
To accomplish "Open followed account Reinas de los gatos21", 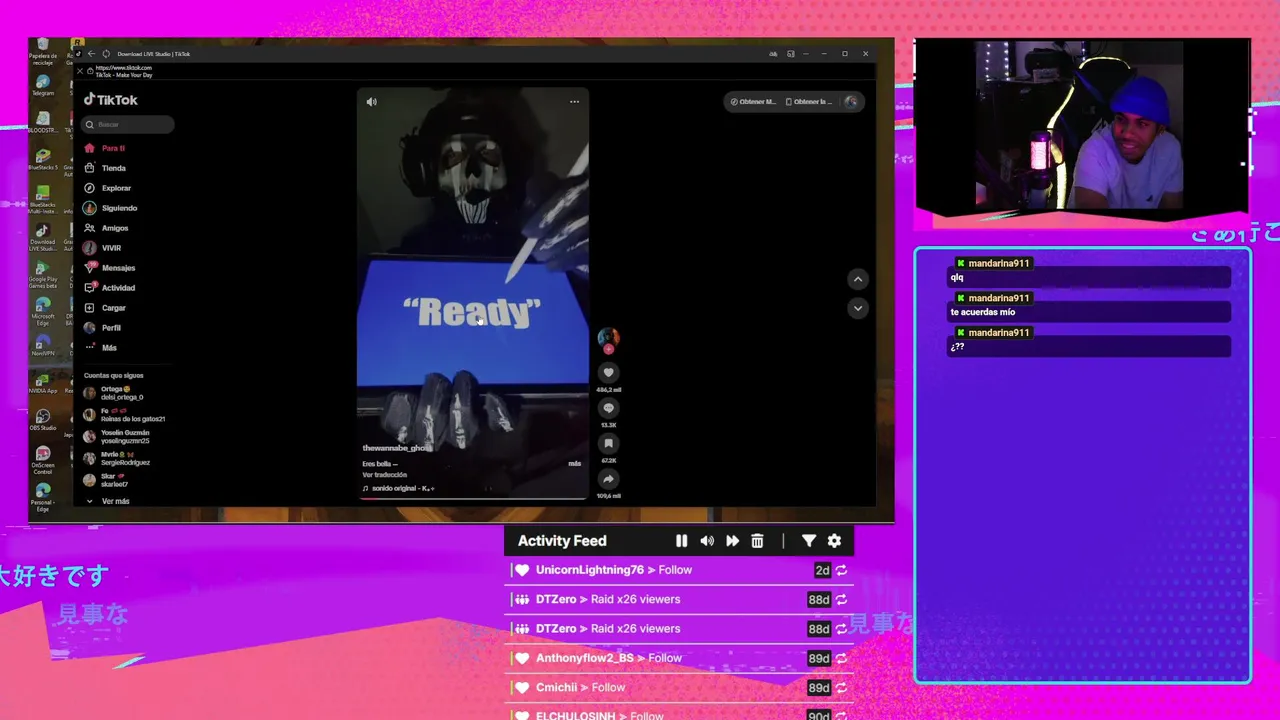I will pyautogui.click(x=124, y=415).
